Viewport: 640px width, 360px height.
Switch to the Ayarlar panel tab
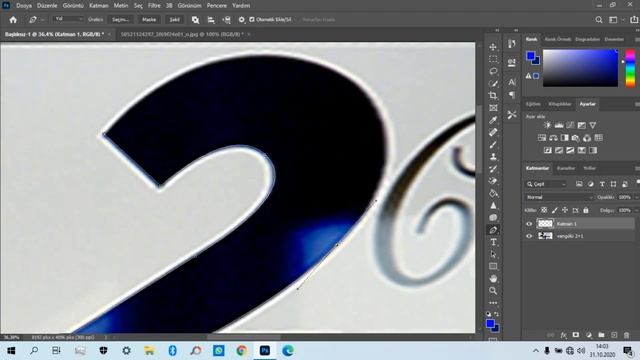pos(587,104)
